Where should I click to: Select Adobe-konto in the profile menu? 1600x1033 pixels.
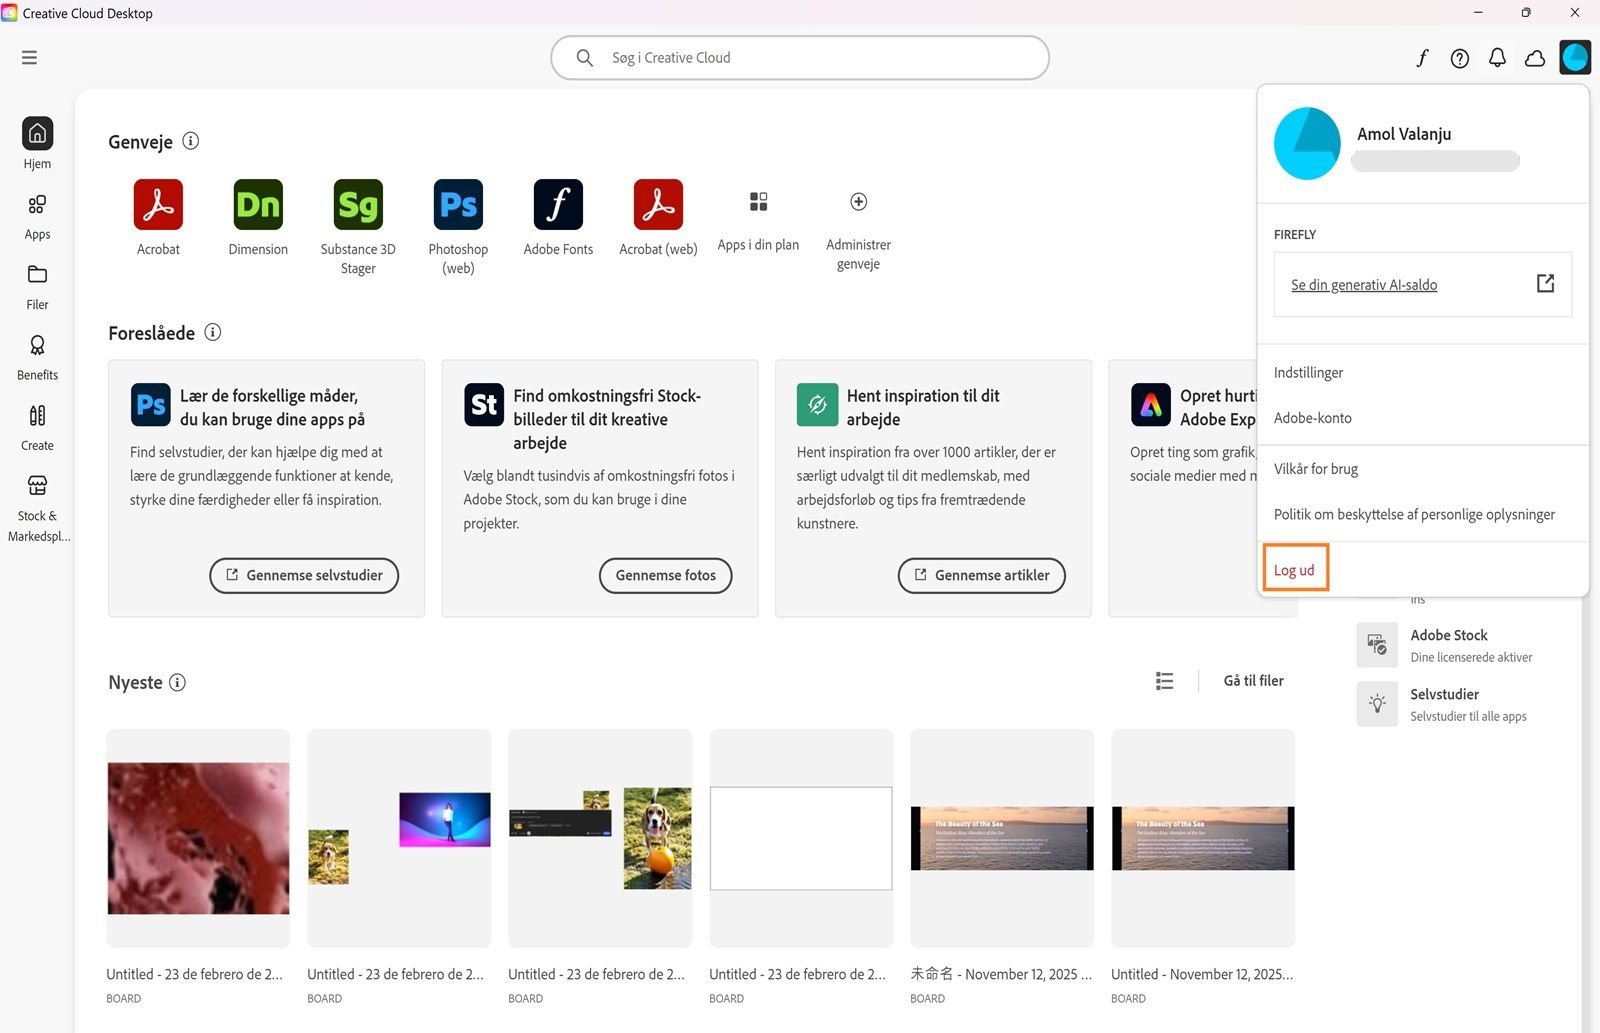pos(1312,418)
